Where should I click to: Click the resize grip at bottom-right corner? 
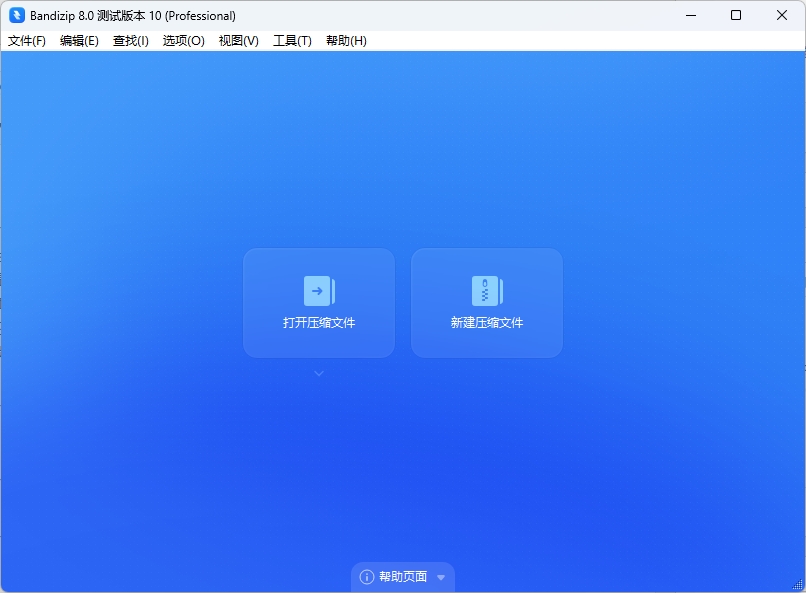(x=798, y=586)
